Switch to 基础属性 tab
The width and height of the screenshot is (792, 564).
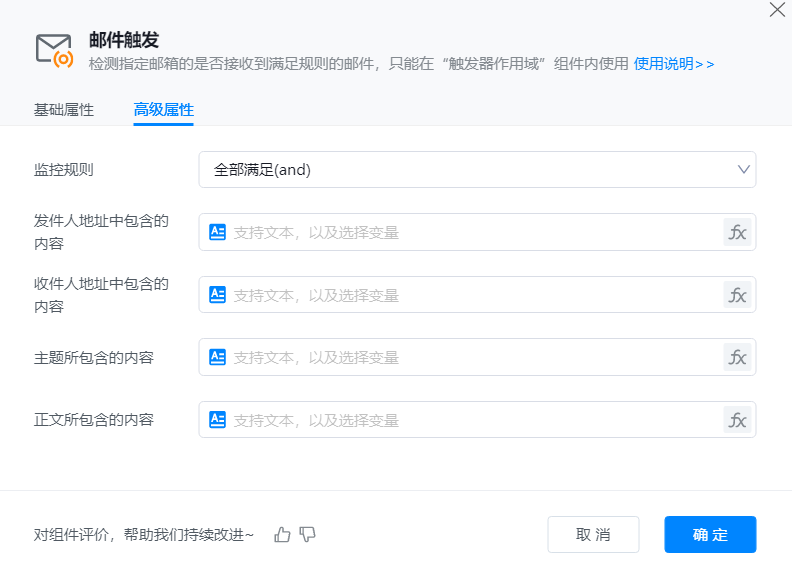64,110
